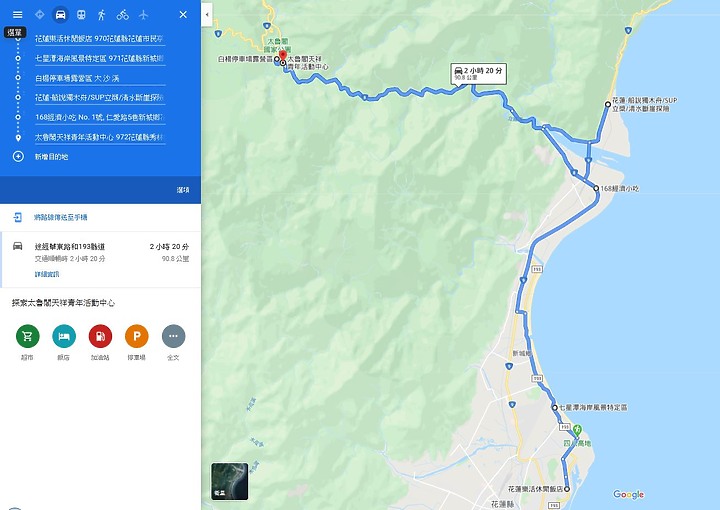Image resolution: width=720 pixels, height=510 pixels.
Task: Open the hamburger main menu
Action: click(17, 15)
